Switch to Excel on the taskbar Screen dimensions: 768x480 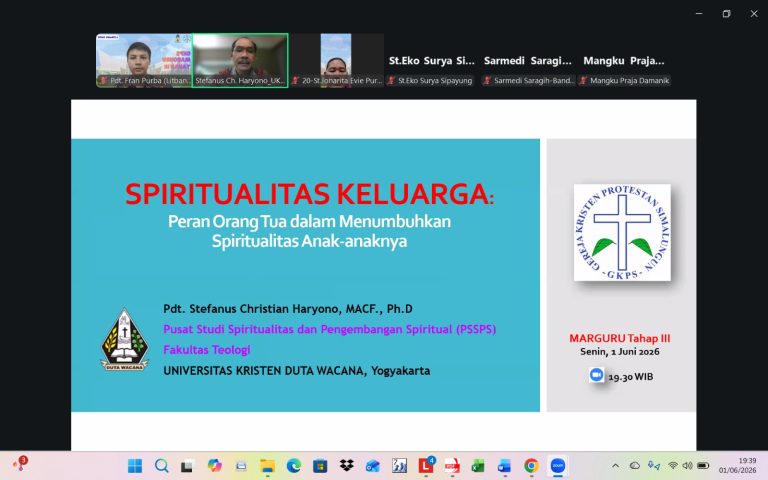pos(478,466)
